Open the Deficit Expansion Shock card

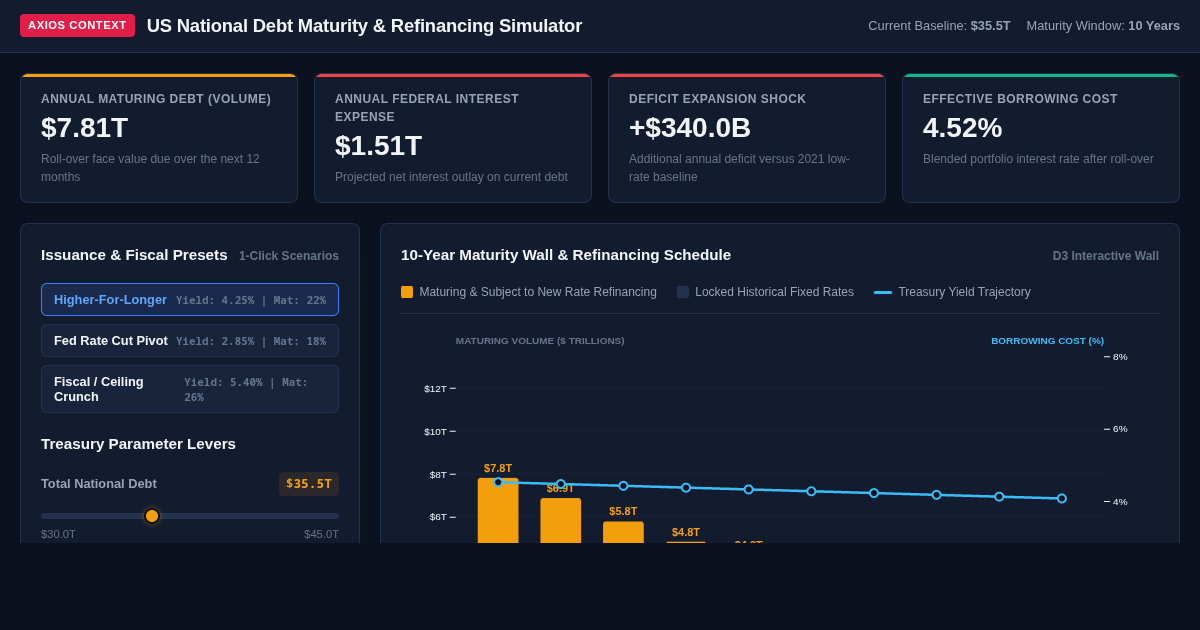747,138
